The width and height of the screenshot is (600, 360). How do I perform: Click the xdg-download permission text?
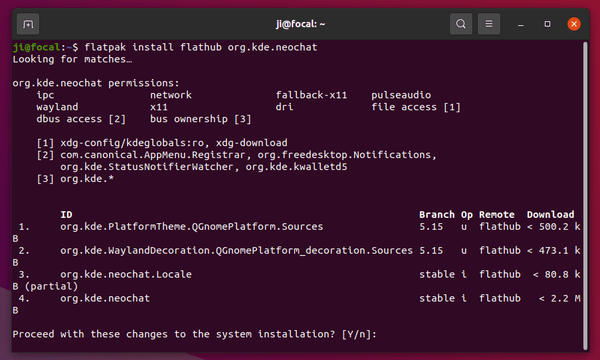[251, 143]
